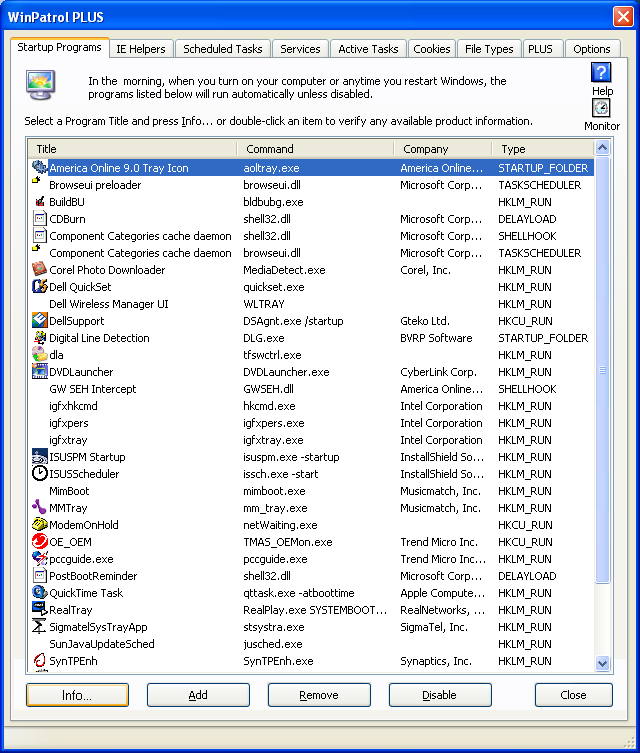Select the OE_OEM Trend Micro icon

coord(40,542)
